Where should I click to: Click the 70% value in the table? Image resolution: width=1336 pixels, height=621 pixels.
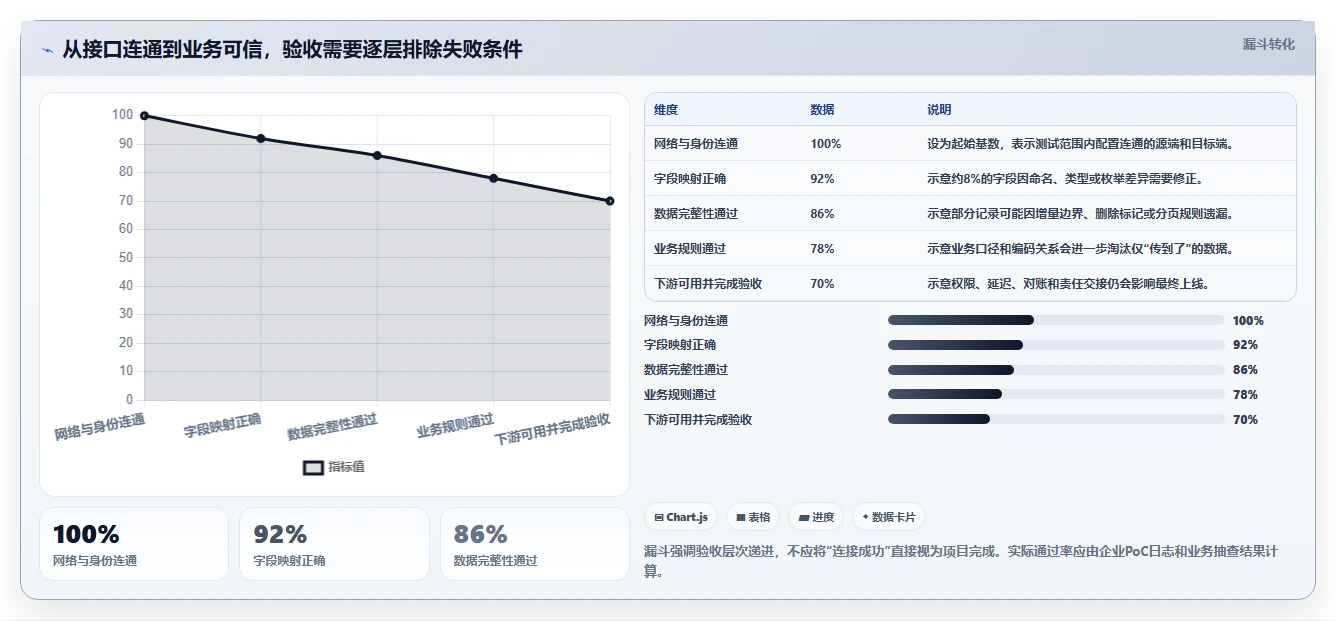click(822, 284)
